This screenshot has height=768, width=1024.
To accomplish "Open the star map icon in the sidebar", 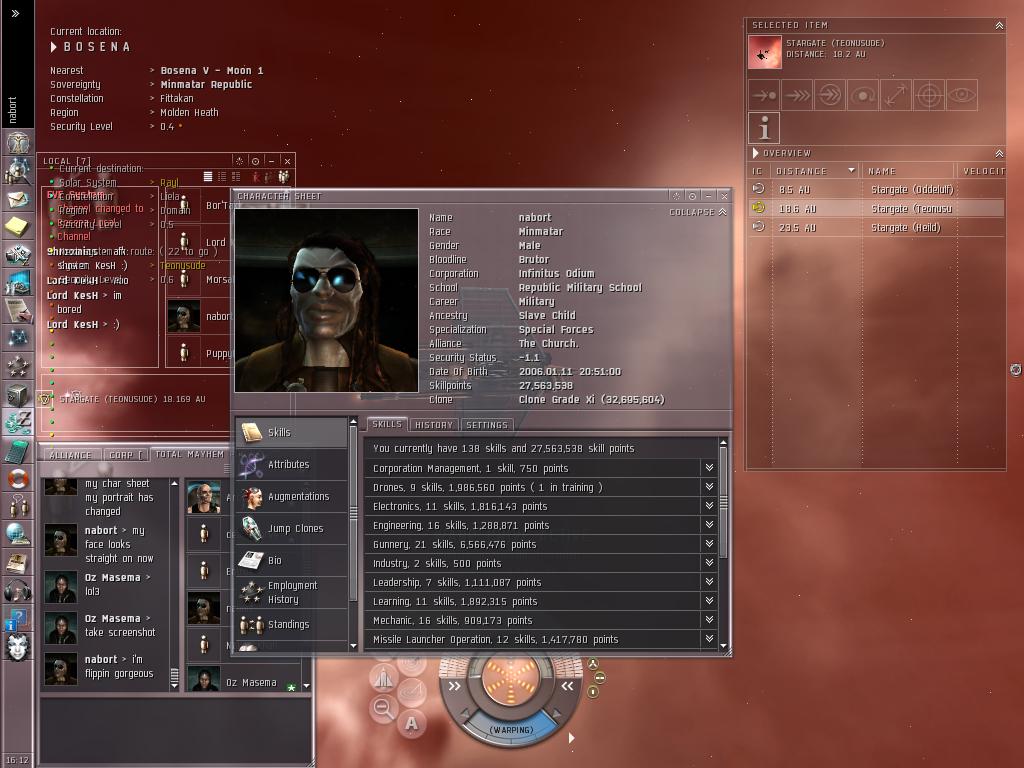I will 18,338.
